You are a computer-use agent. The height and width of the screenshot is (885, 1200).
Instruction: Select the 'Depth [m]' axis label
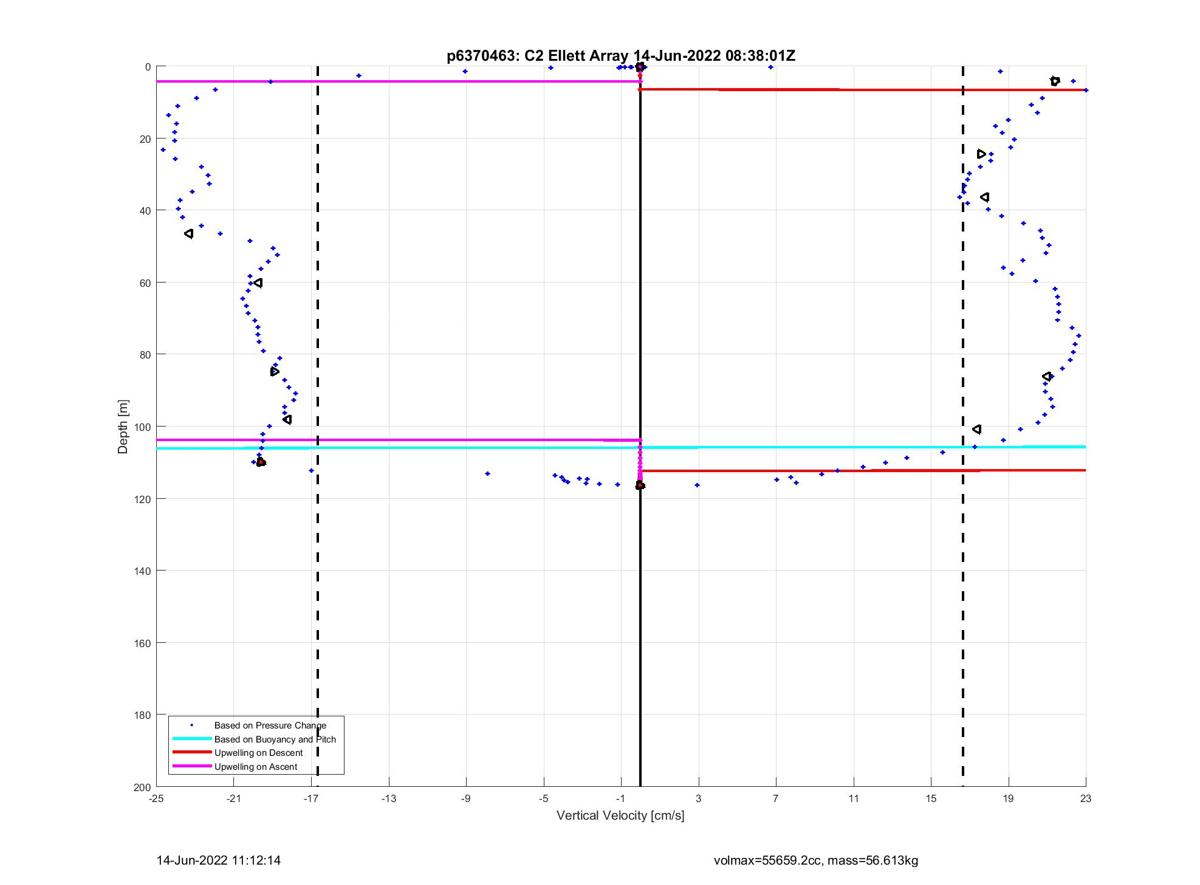tap(124, 426)
